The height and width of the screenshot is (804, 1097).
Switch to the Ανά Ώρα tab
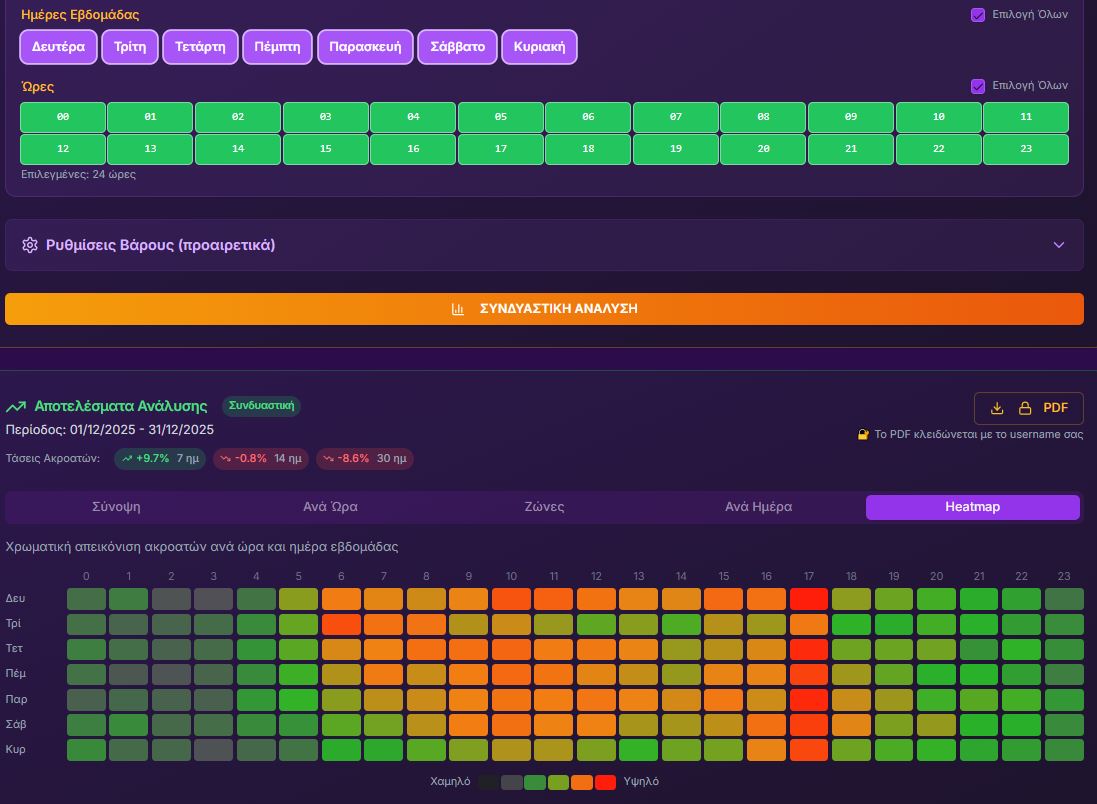330,507
